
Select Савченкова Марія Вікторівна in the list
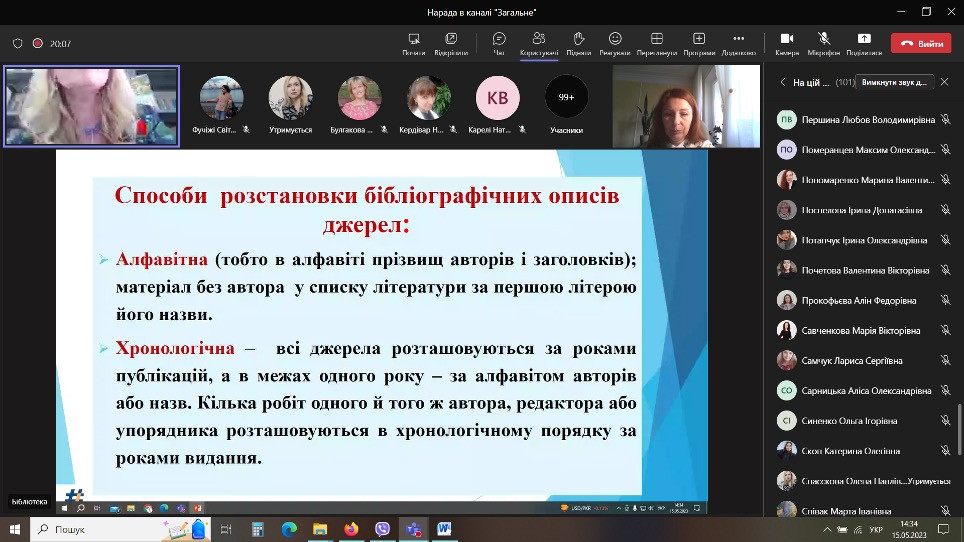861,330
